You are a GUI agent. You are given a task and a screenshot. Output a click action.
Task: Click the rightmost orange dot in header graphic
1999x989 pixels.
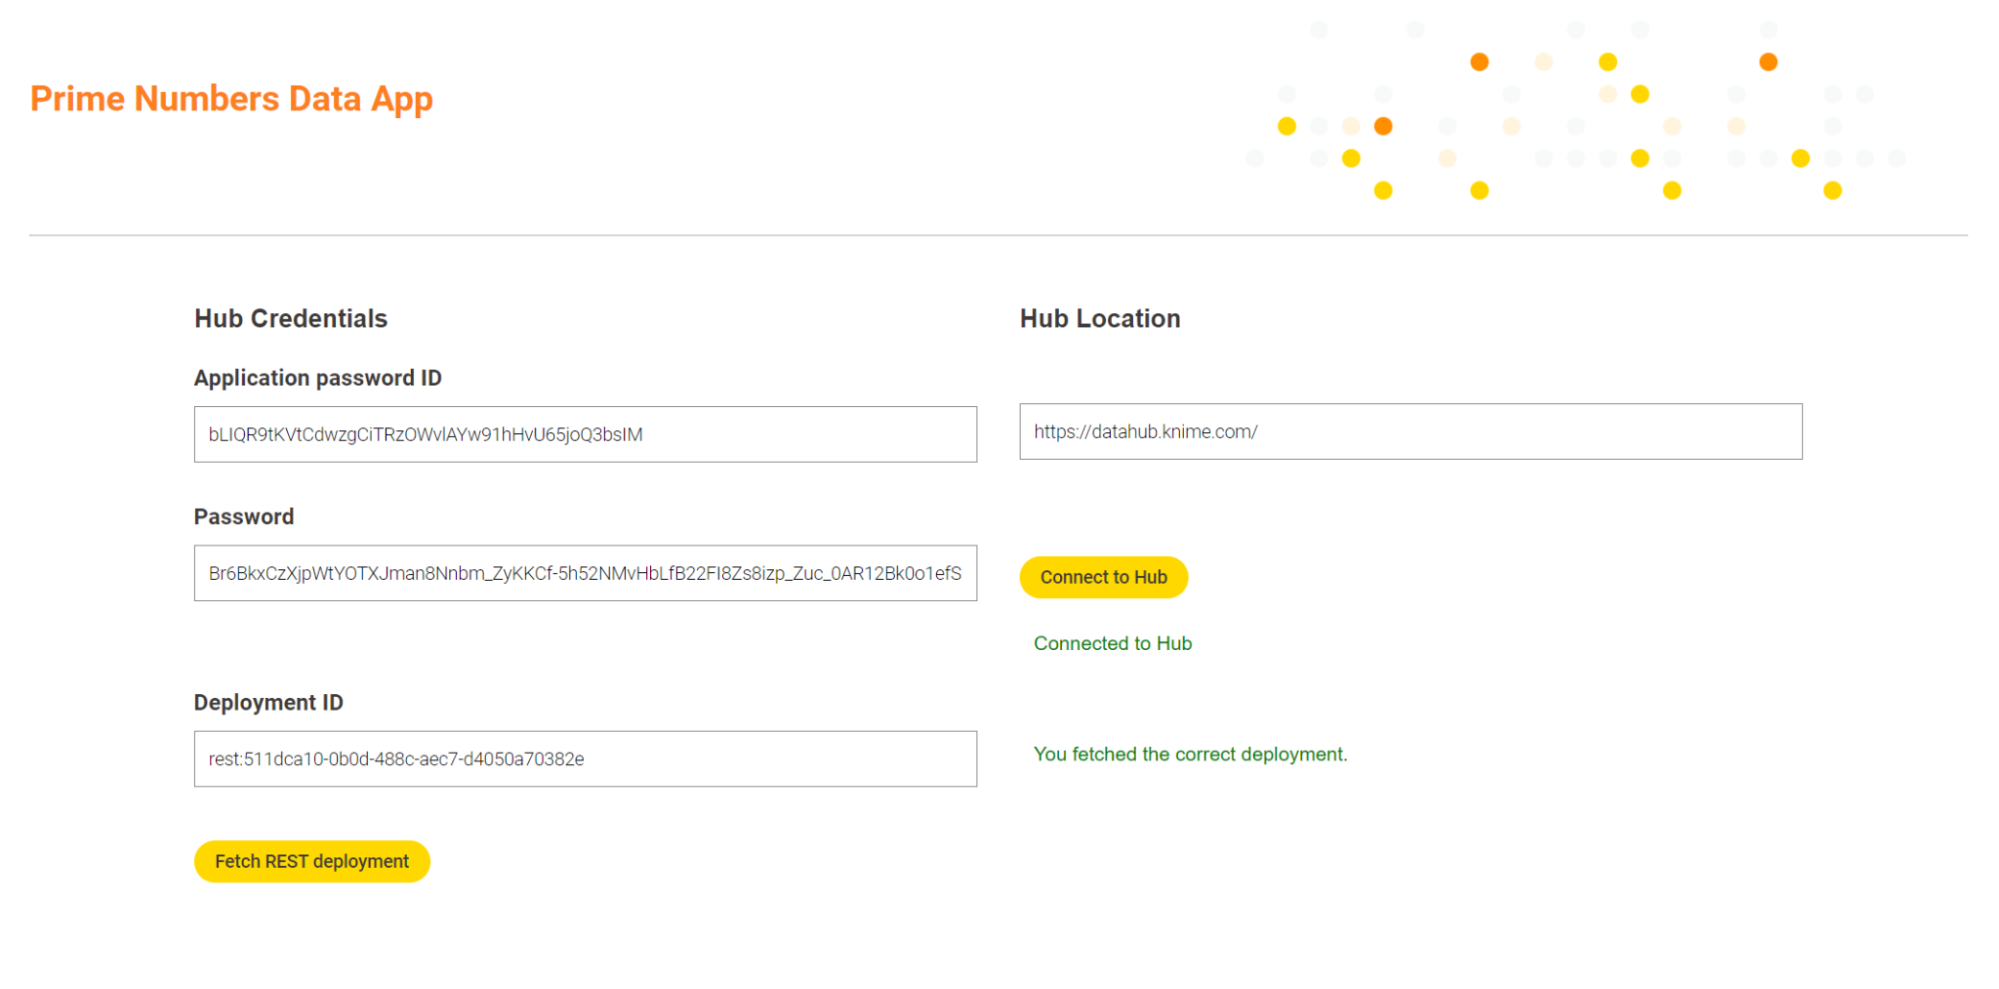click(1768, 62)
